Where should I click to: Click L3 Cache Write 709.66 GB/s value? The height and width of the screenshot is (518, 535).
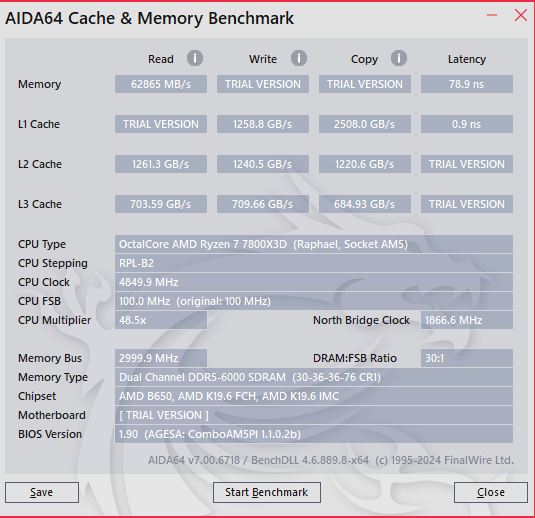tap(263, 204)
